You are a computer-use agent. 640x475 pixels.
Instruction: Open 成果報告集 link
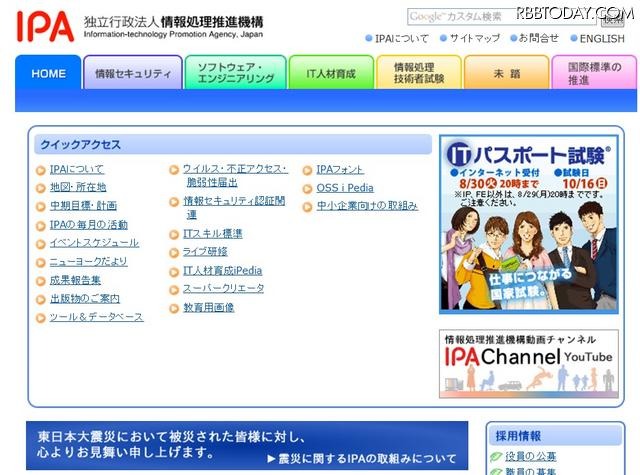[75, 280]
